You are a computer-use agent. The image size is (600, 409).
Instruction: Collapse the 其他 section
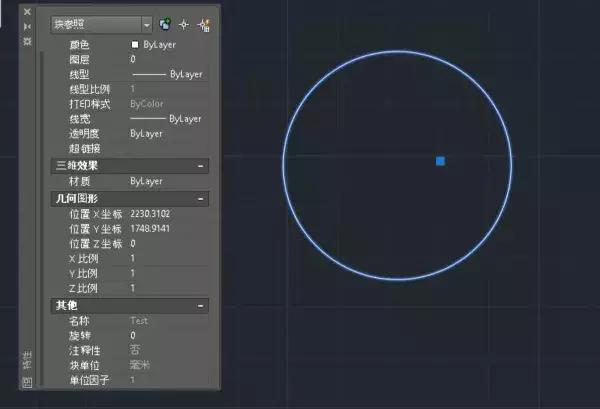pyautogui.click(x=200, y=306)
